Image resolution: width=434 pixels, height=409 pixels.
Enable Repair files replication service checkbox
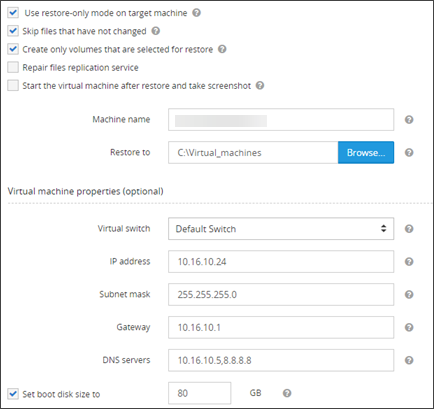[13, 67]
